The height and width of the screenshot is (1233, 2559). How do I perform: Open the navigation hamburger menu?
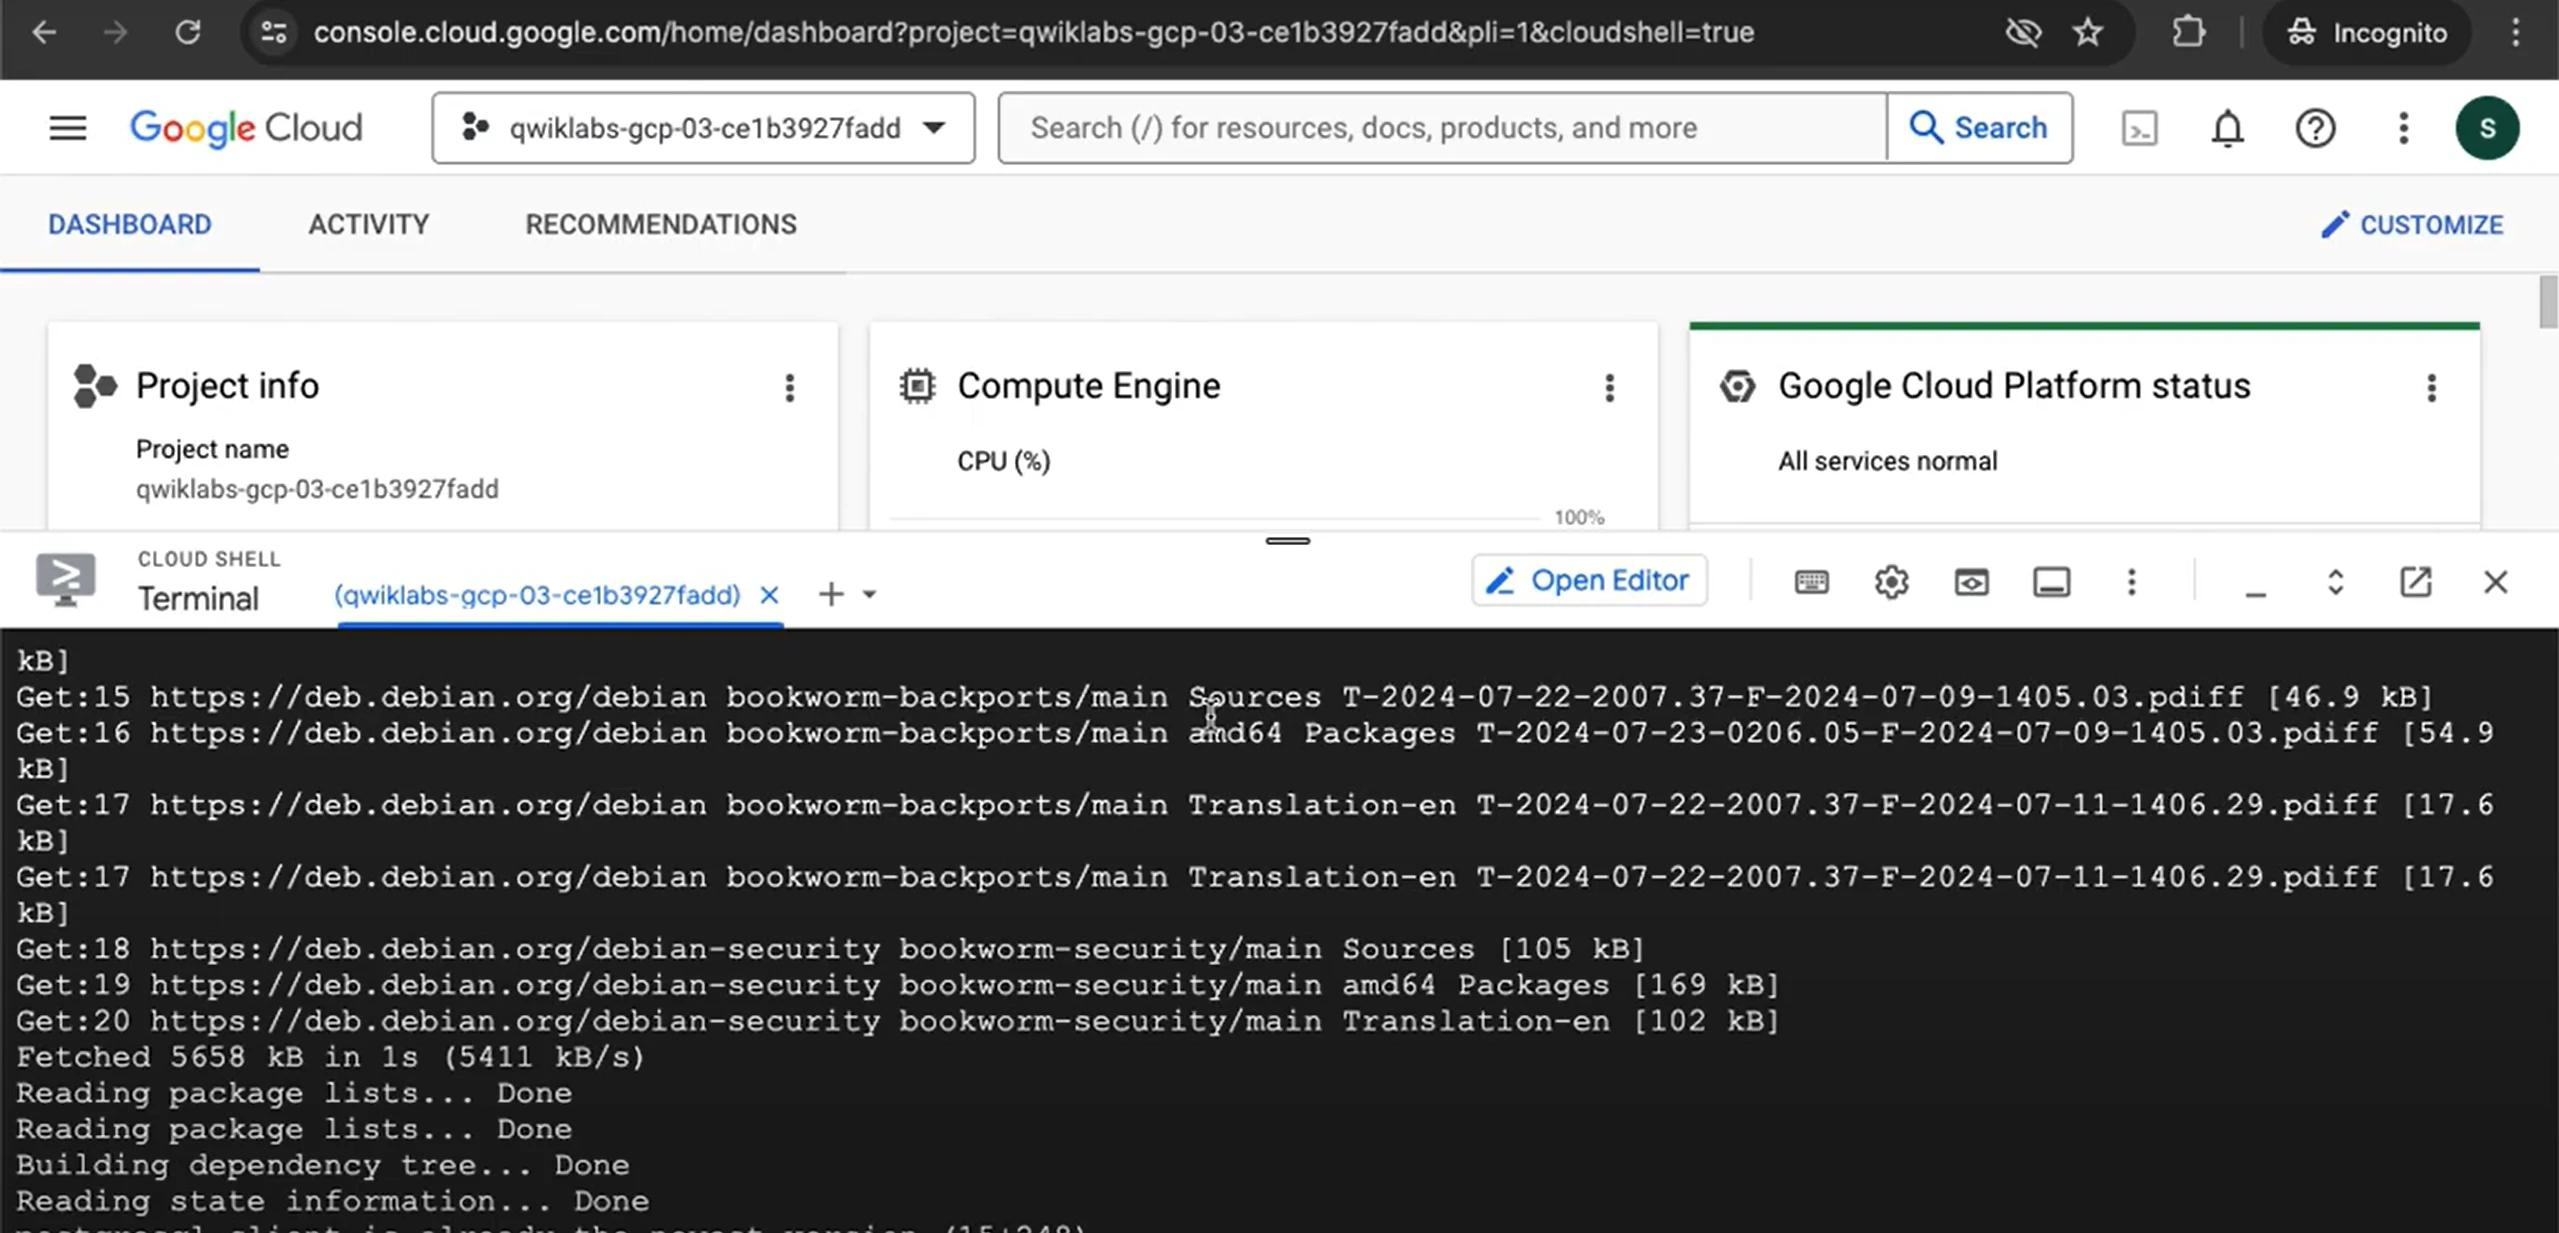point(68,128)
